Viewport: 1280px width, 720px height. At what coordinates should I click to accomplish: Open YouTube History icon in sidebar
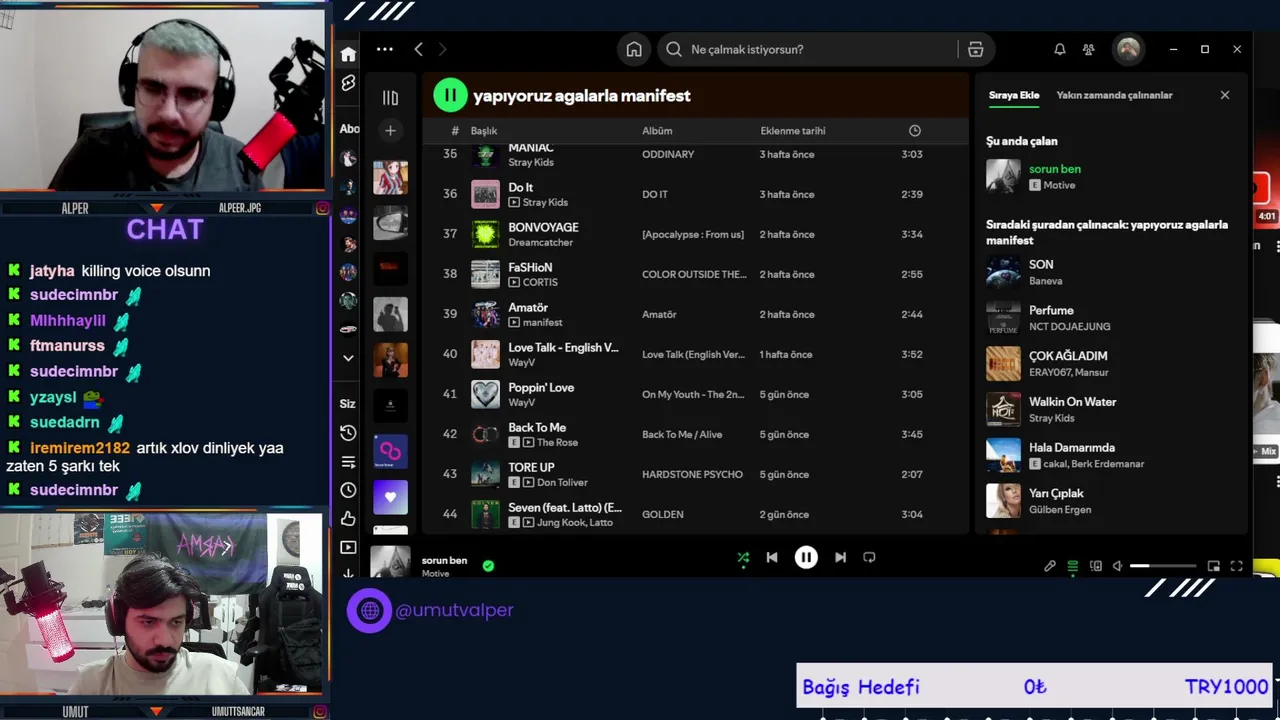pos(348,433)
